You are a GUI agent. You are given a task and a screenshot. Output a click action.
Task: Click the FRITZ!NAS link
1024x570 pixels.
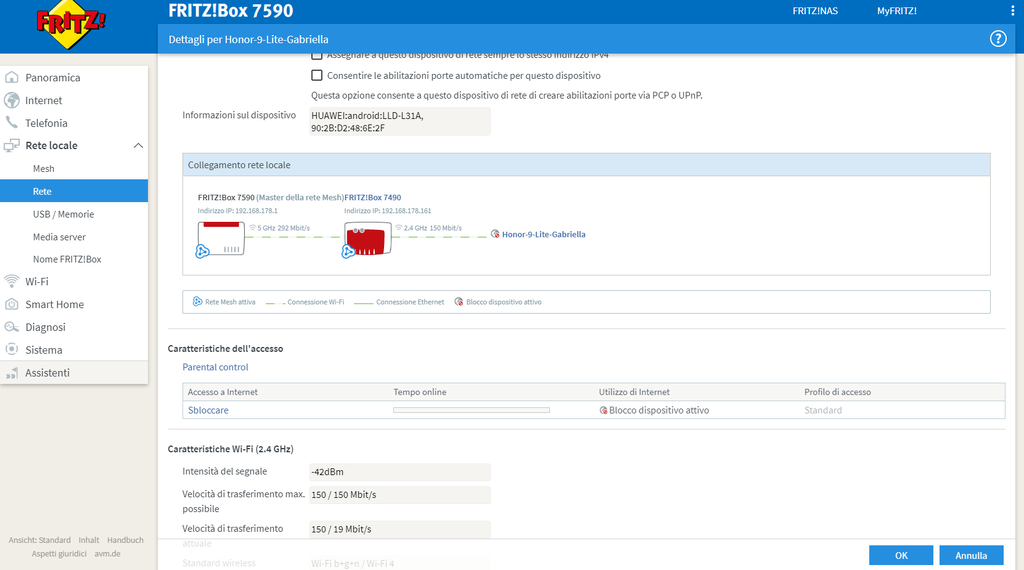tap(815, 11)
